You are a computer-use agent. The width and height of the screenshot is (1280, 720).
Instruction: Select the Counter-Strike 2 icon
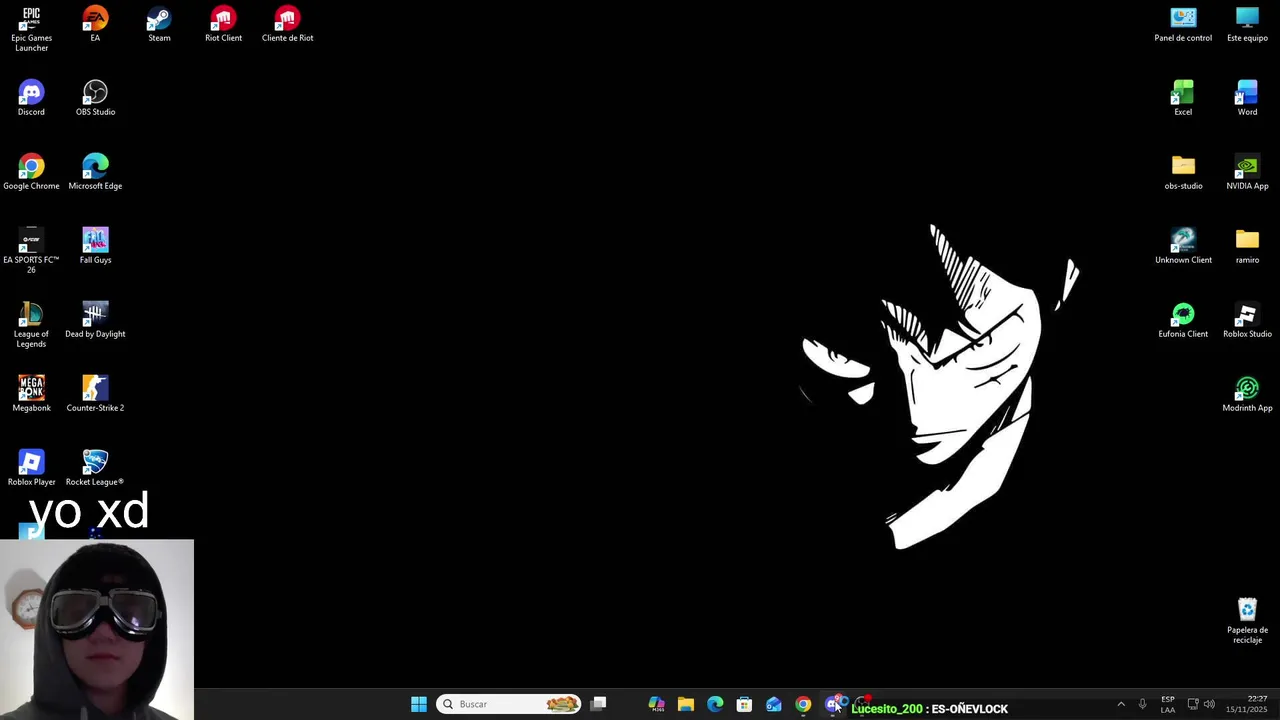(95, 395)
